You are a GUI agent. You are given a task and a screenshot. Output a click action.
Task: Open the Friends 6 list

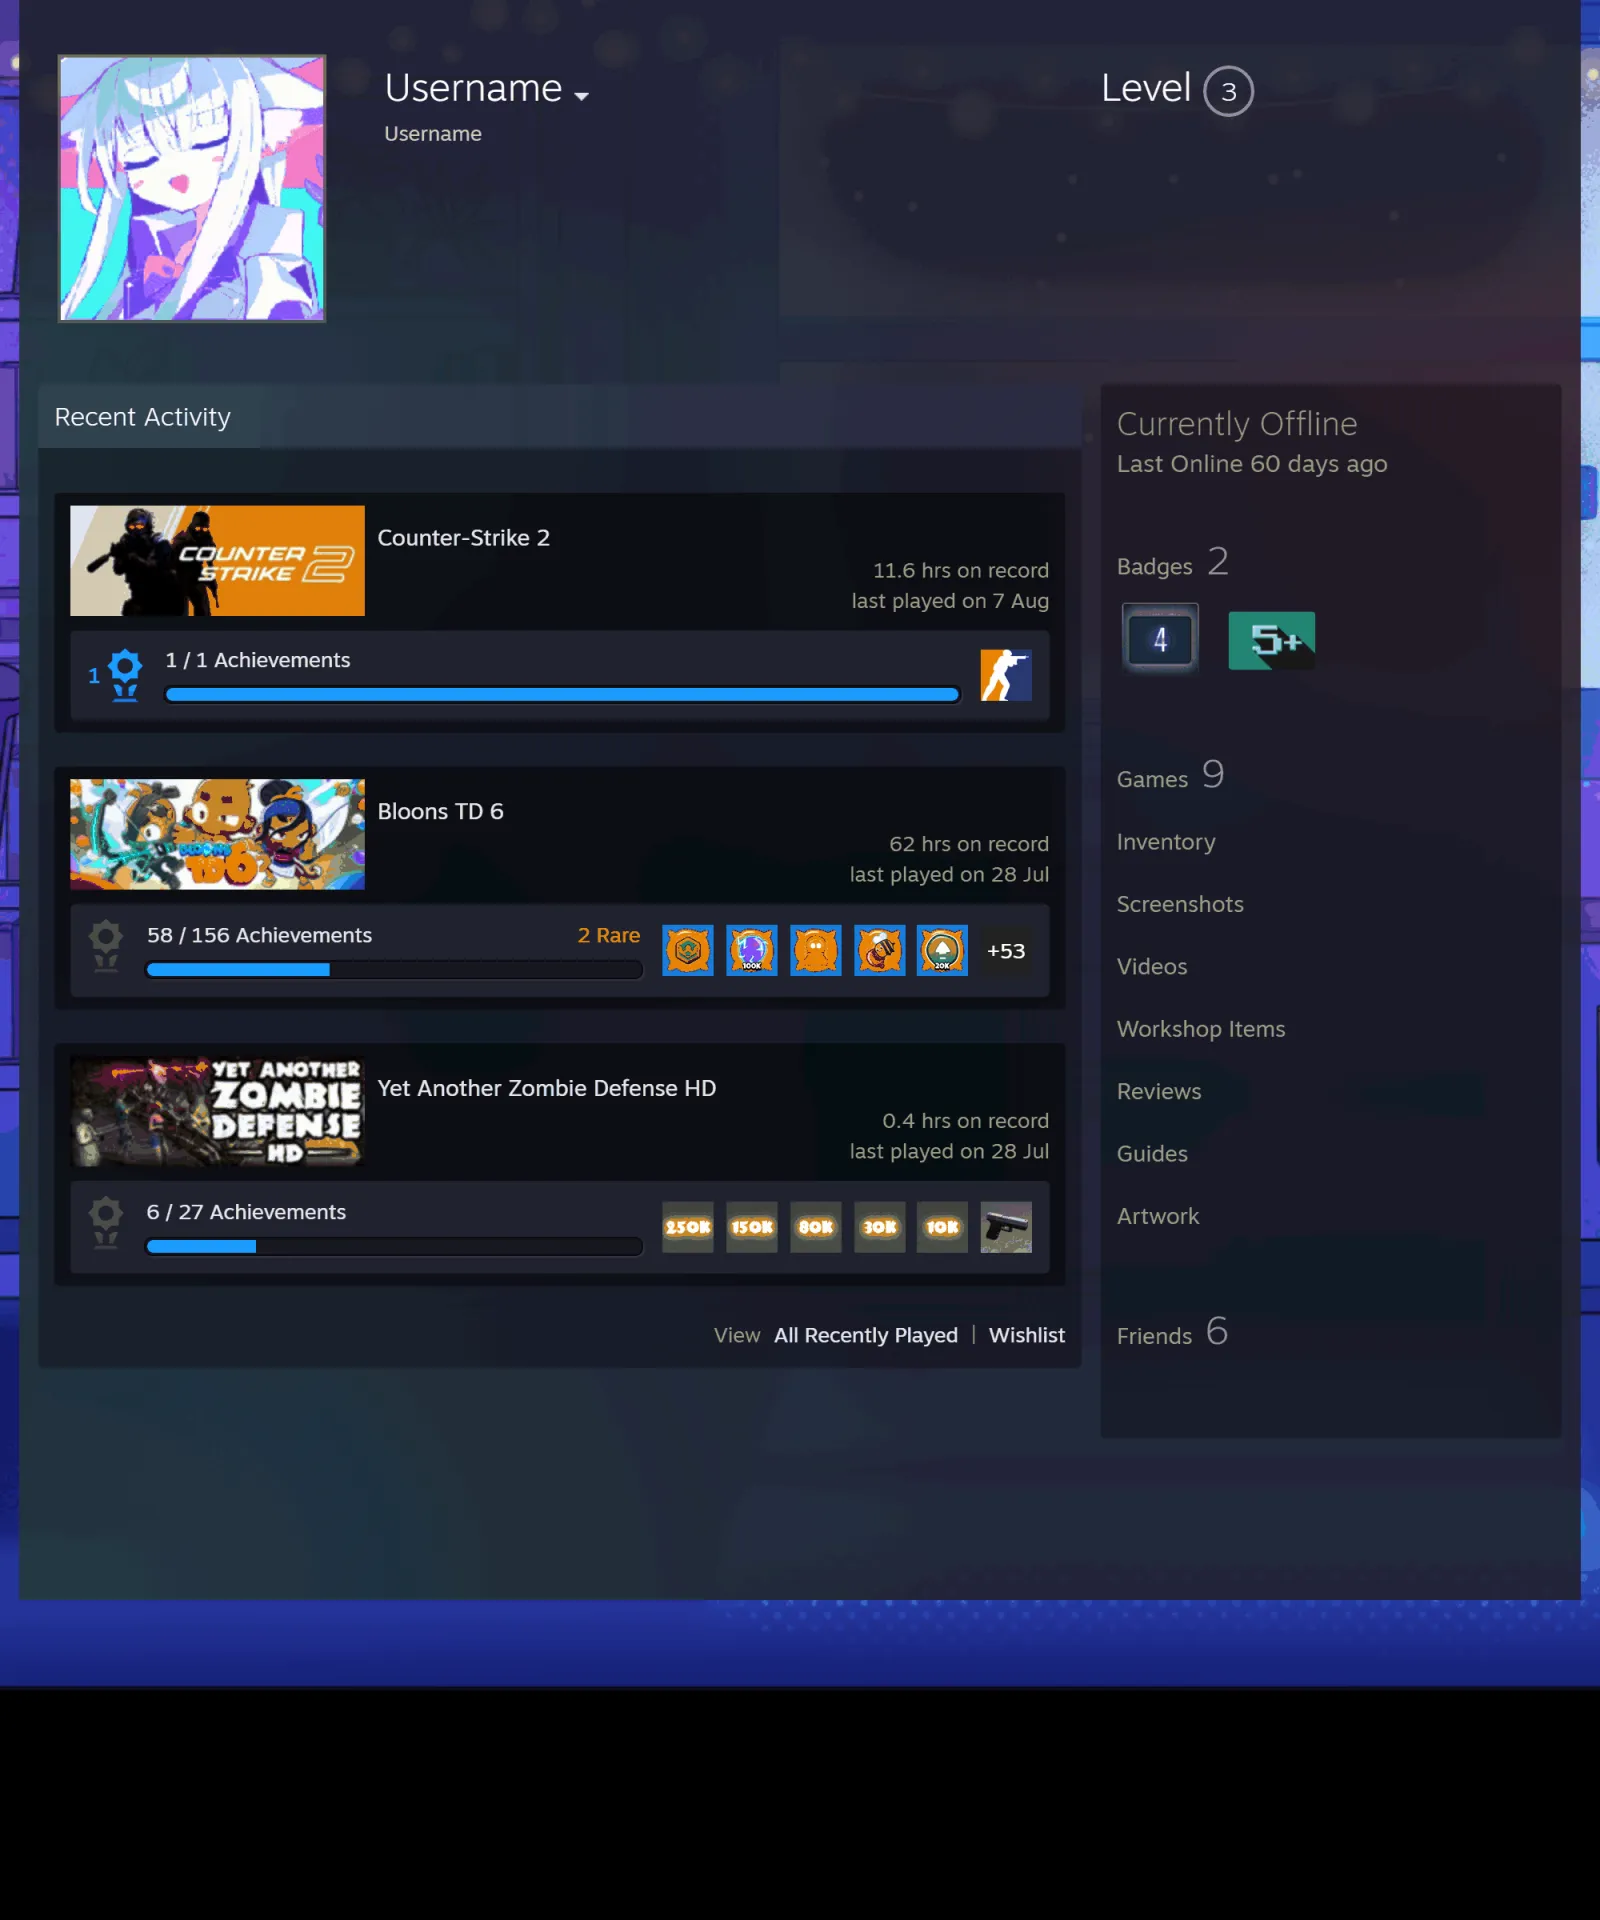click(x=1172, y=1333)
